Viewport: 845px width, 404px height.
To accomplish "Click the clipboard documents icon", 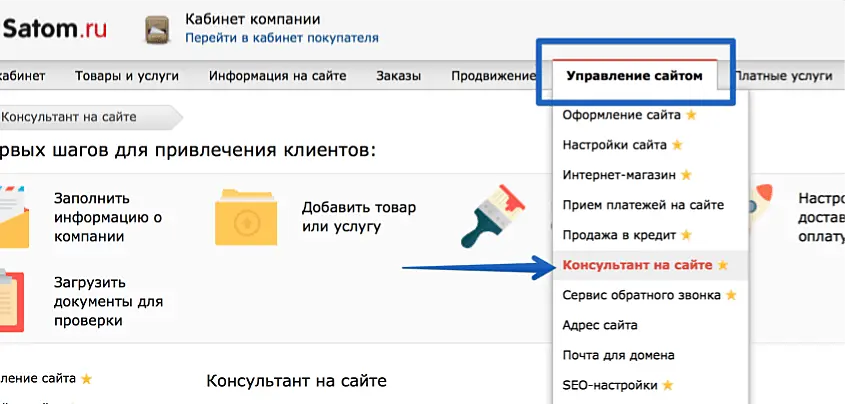I will click(x=12, y=301).
